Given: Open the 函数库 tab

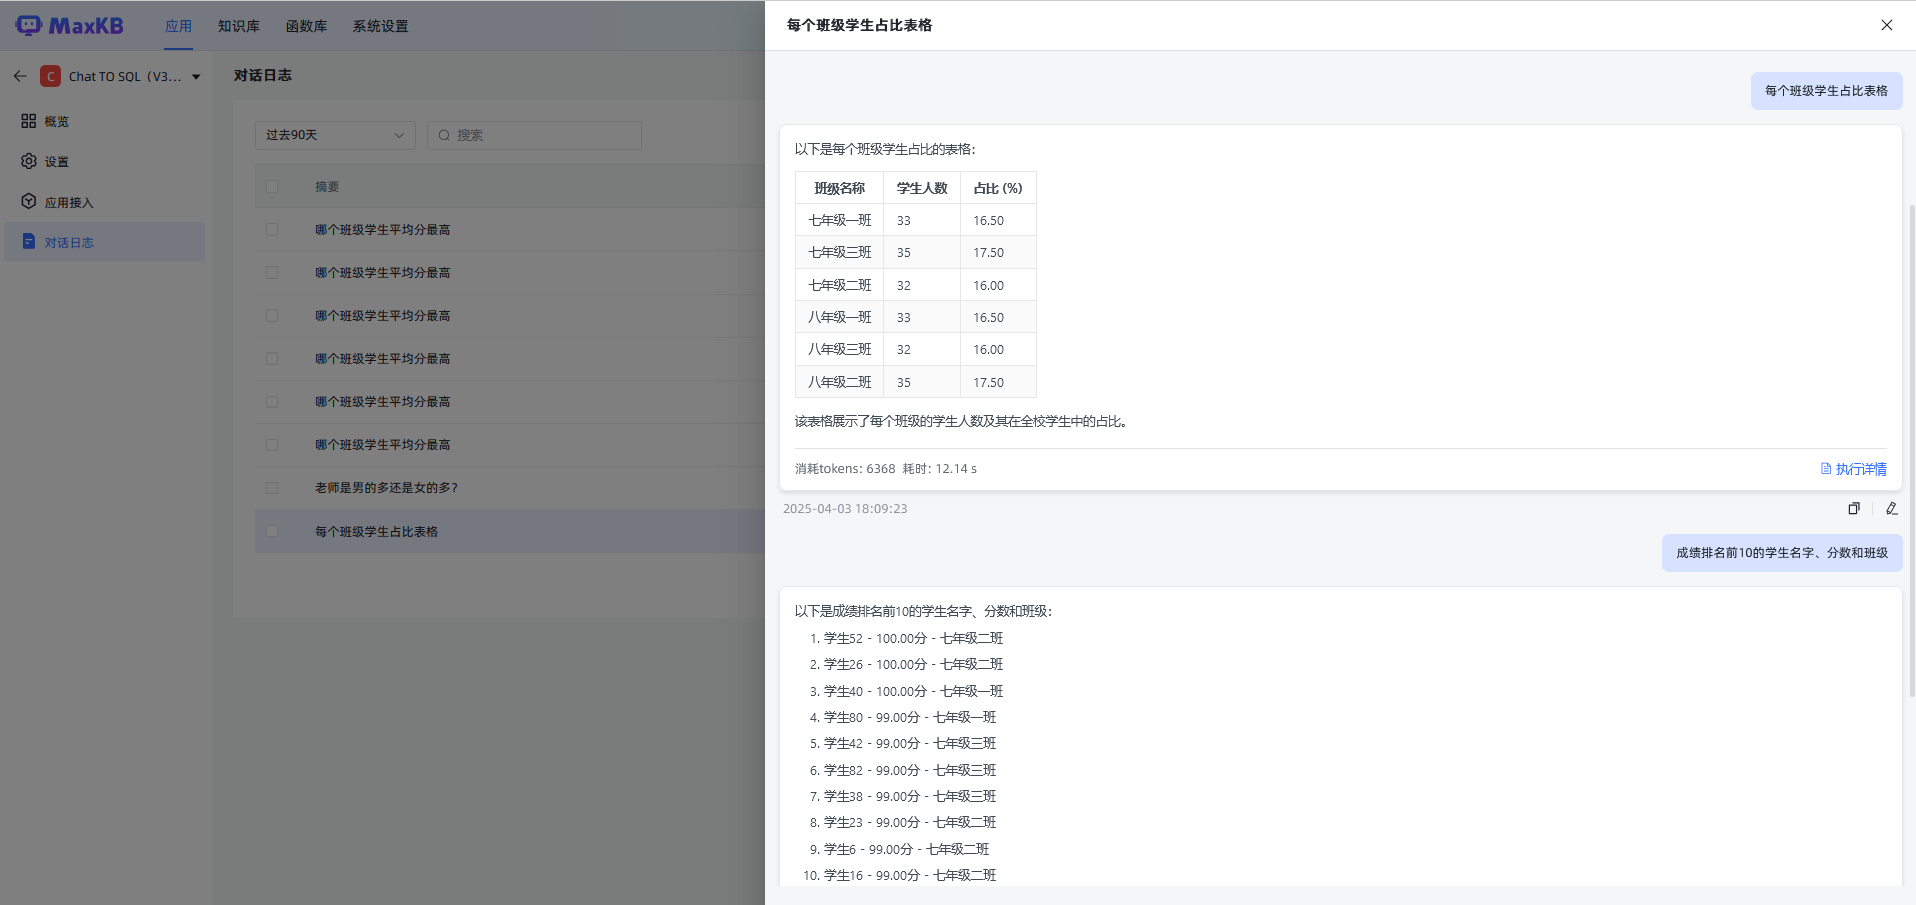Looking at the screenshot, I should 306,26.
